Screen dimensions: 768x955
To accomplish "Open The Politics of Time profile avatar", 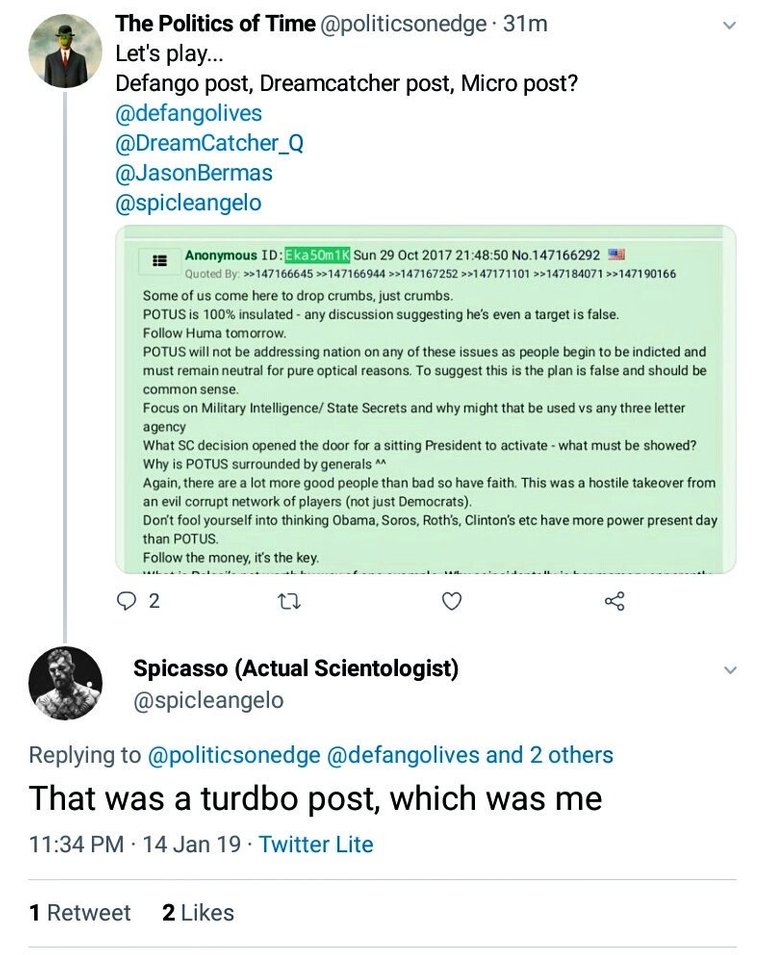I will click(65, 51).
